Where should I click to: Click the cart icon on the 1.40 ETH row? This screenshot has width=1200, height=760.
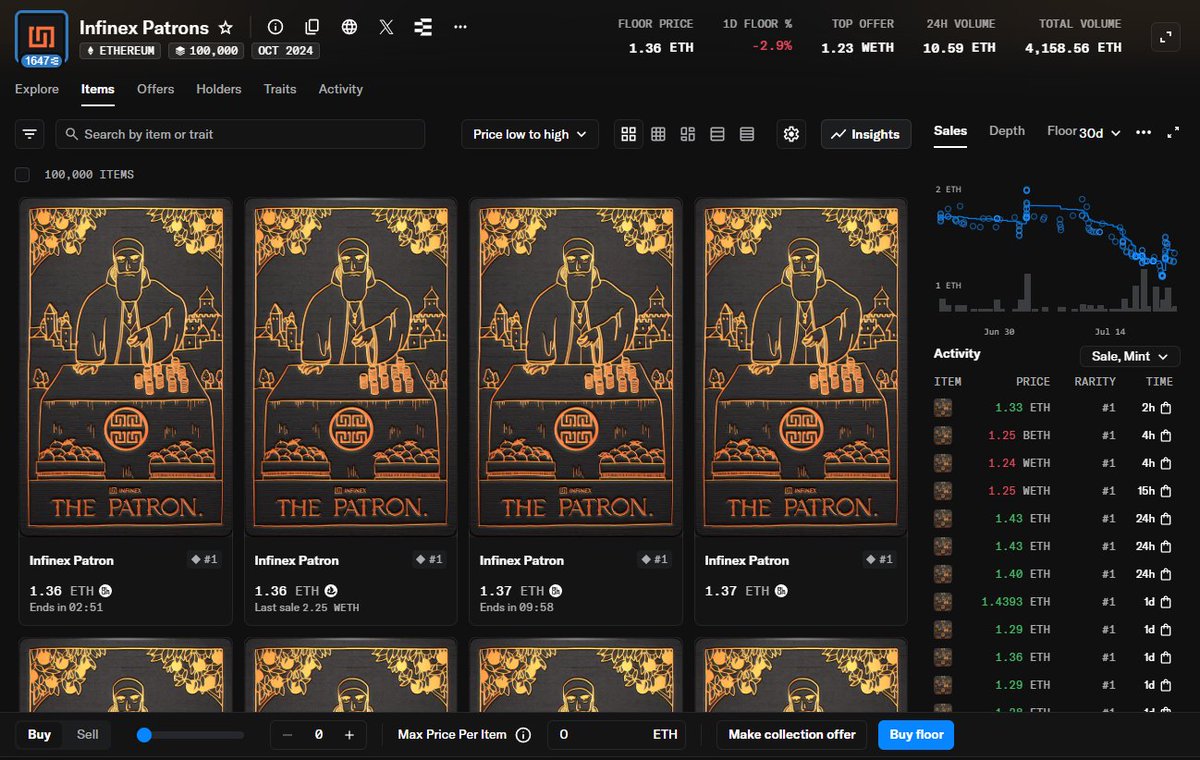pyautogui.click(x=1166, y=574)
